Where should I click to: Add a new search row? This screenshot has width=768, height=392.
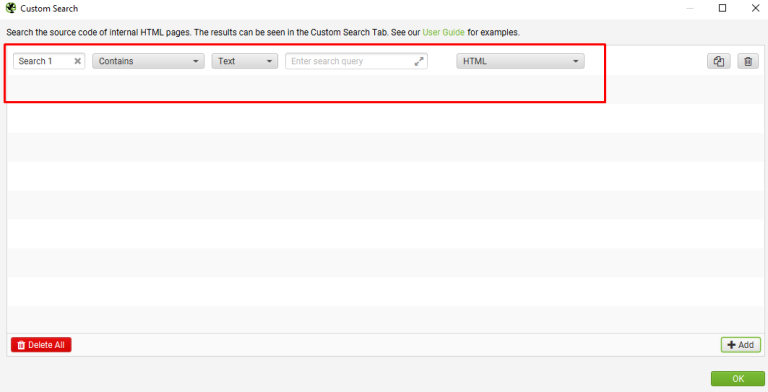(x=741, y=345)
